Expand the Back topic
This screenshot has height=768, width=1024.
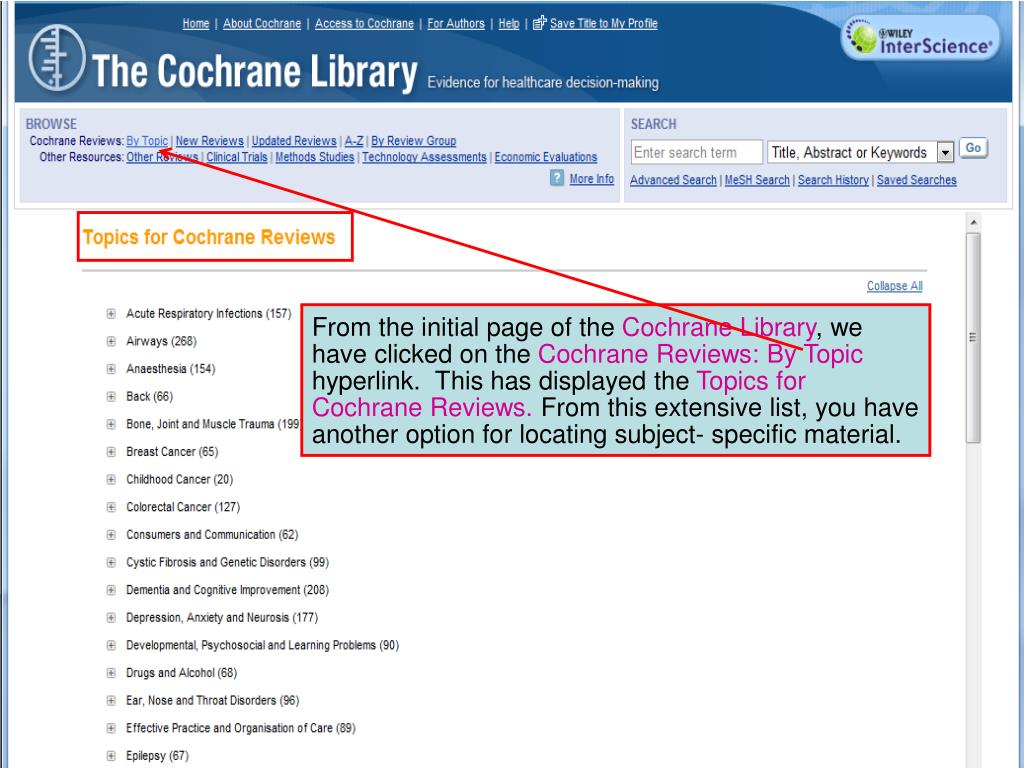[x=111, y=396]
